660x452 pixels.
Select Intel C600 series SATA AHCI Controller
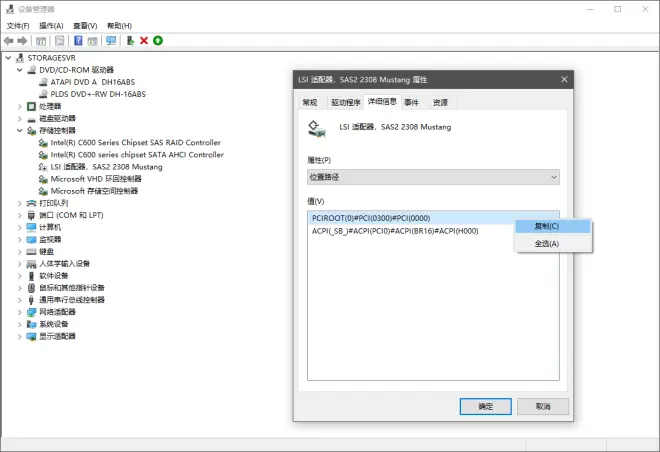(x=137, y=155)
